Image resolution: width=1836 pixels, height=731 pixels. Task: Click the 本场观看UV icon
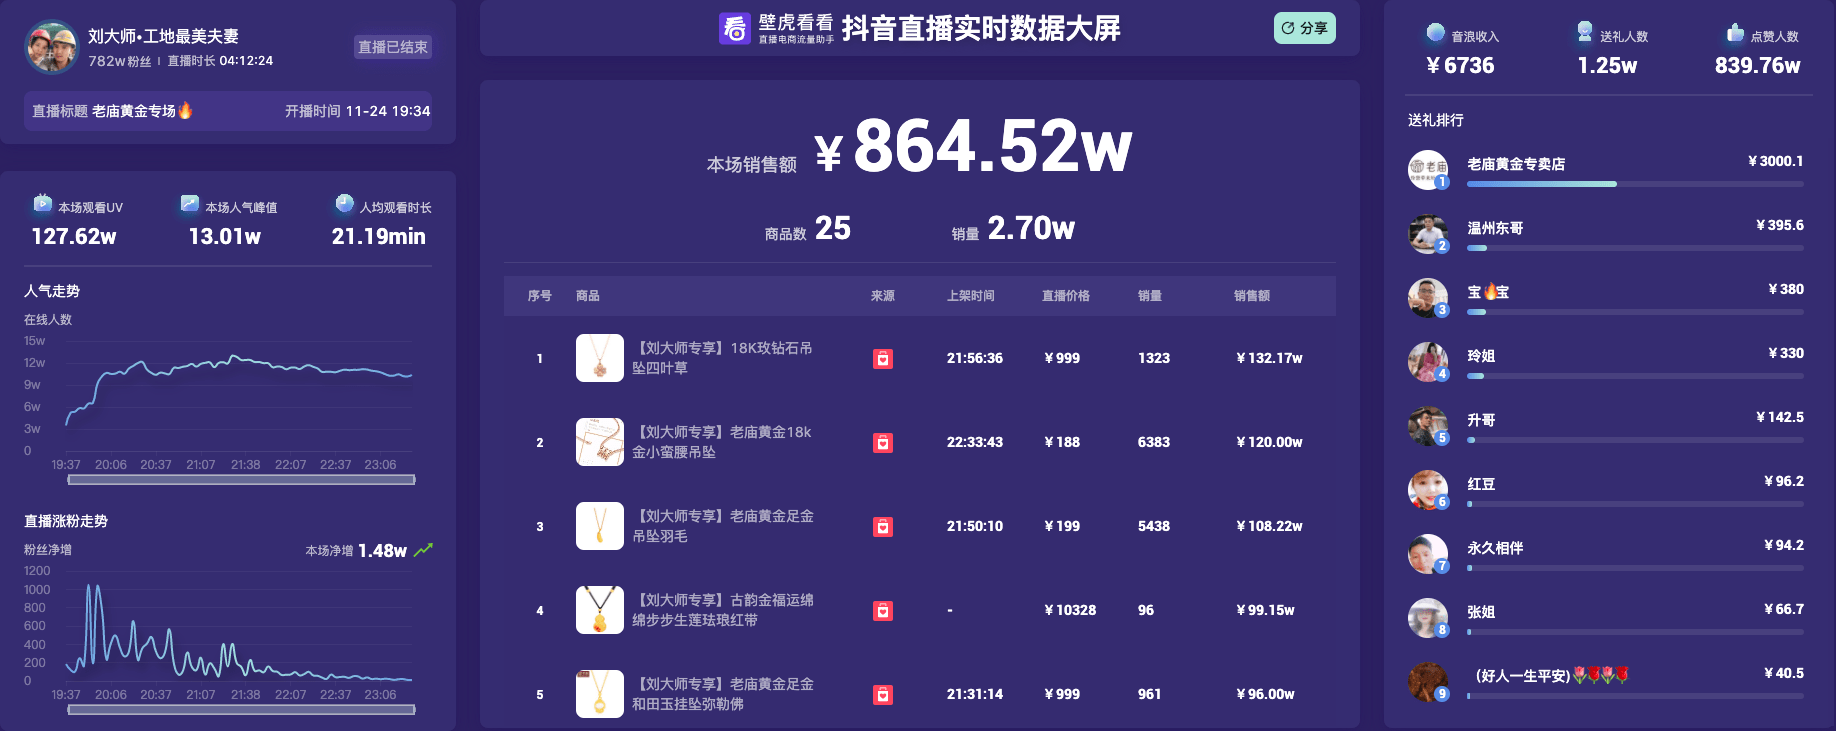(x=42, y=204)
